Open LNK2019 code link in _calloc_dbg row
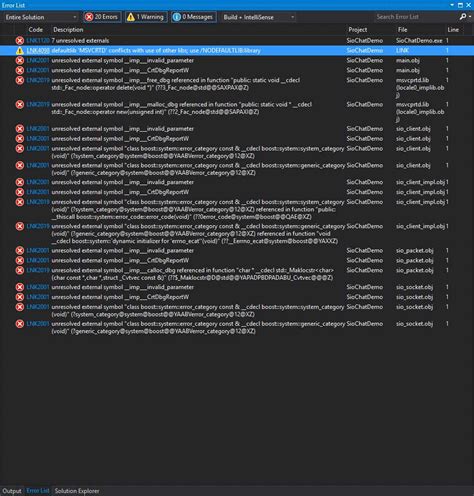The width and height of the screenshot is (474, 496). 38,270
